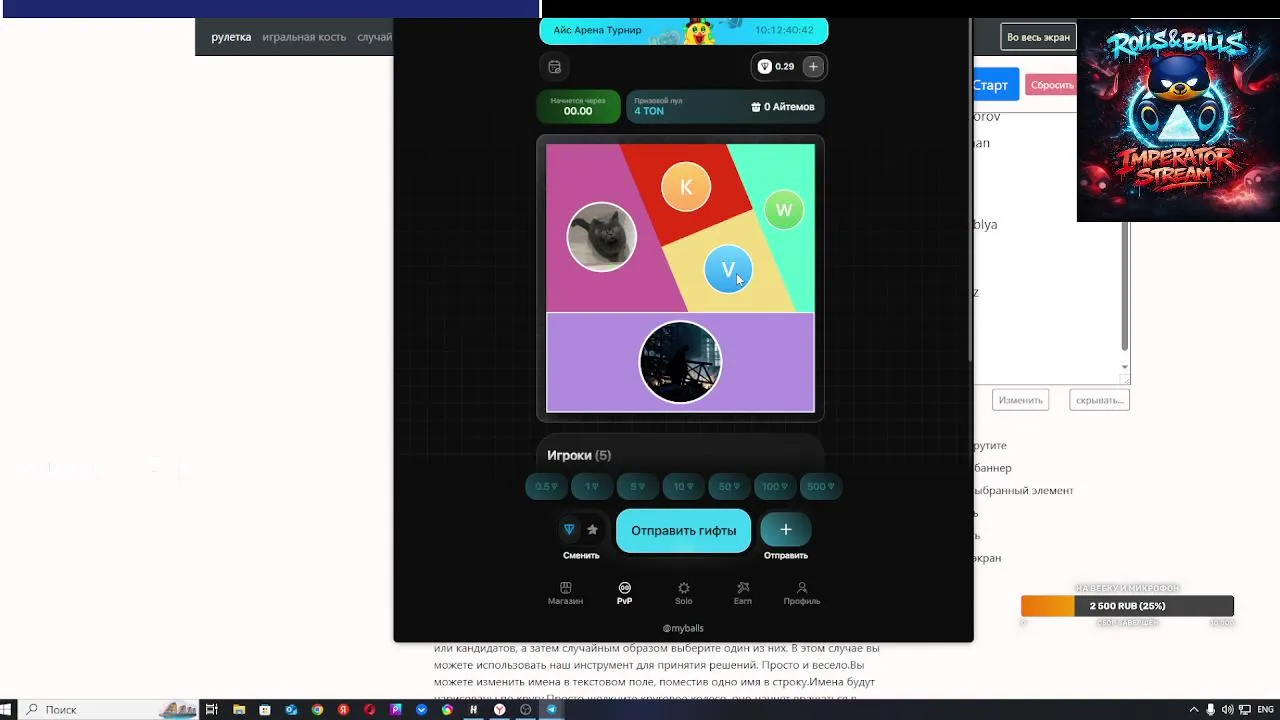Click the 2 500 RUB donation progress bar
This screenshot has height=720, width=1280.
pyautogui.click(x=1127, y=606)
